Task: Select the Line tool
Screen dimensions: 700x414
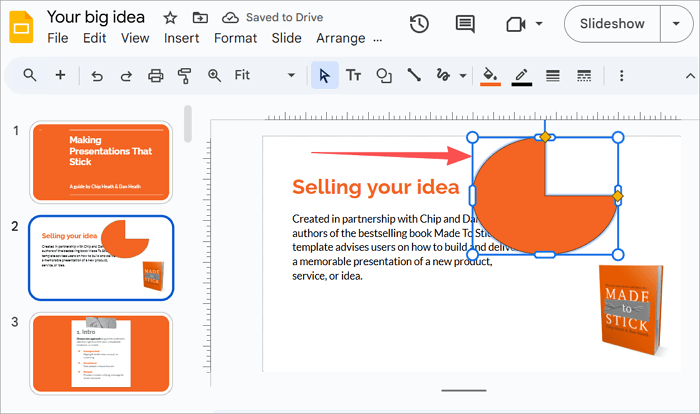Action: pyautogui.click(x=414, y=75)
